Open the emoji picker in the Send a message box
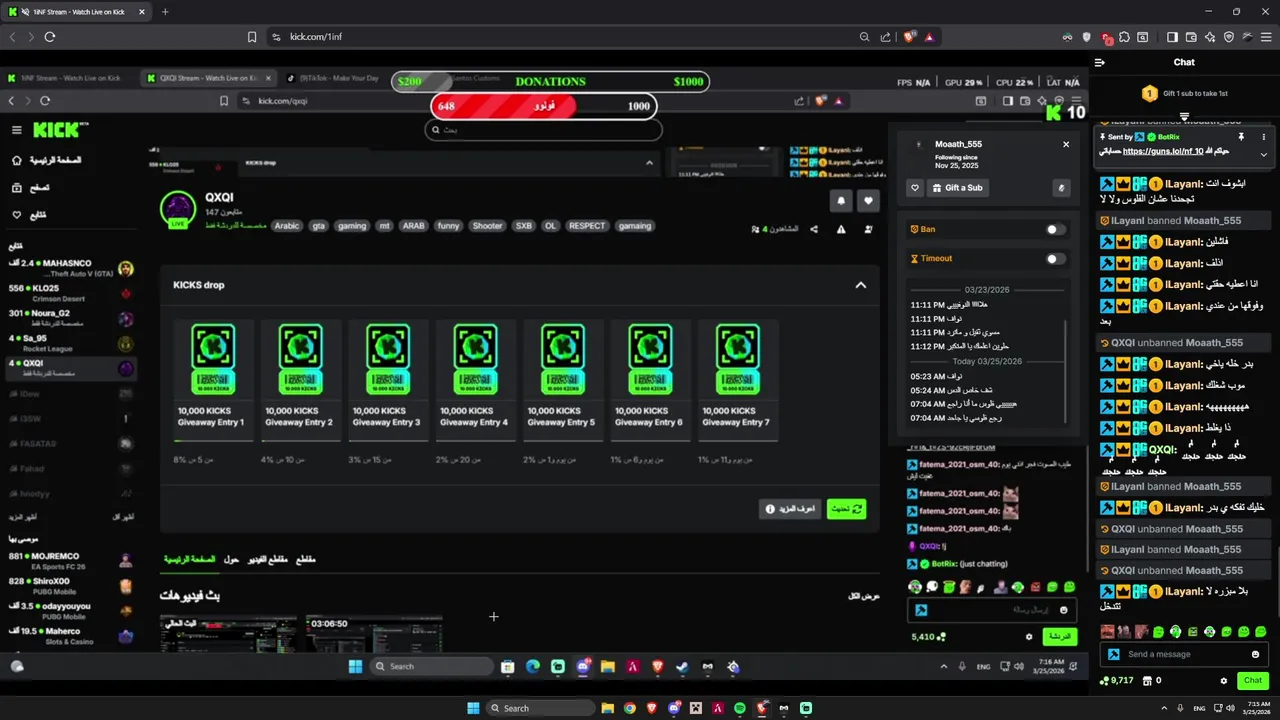This screenshot has height=720, width=1280. tap(1255, 654)
